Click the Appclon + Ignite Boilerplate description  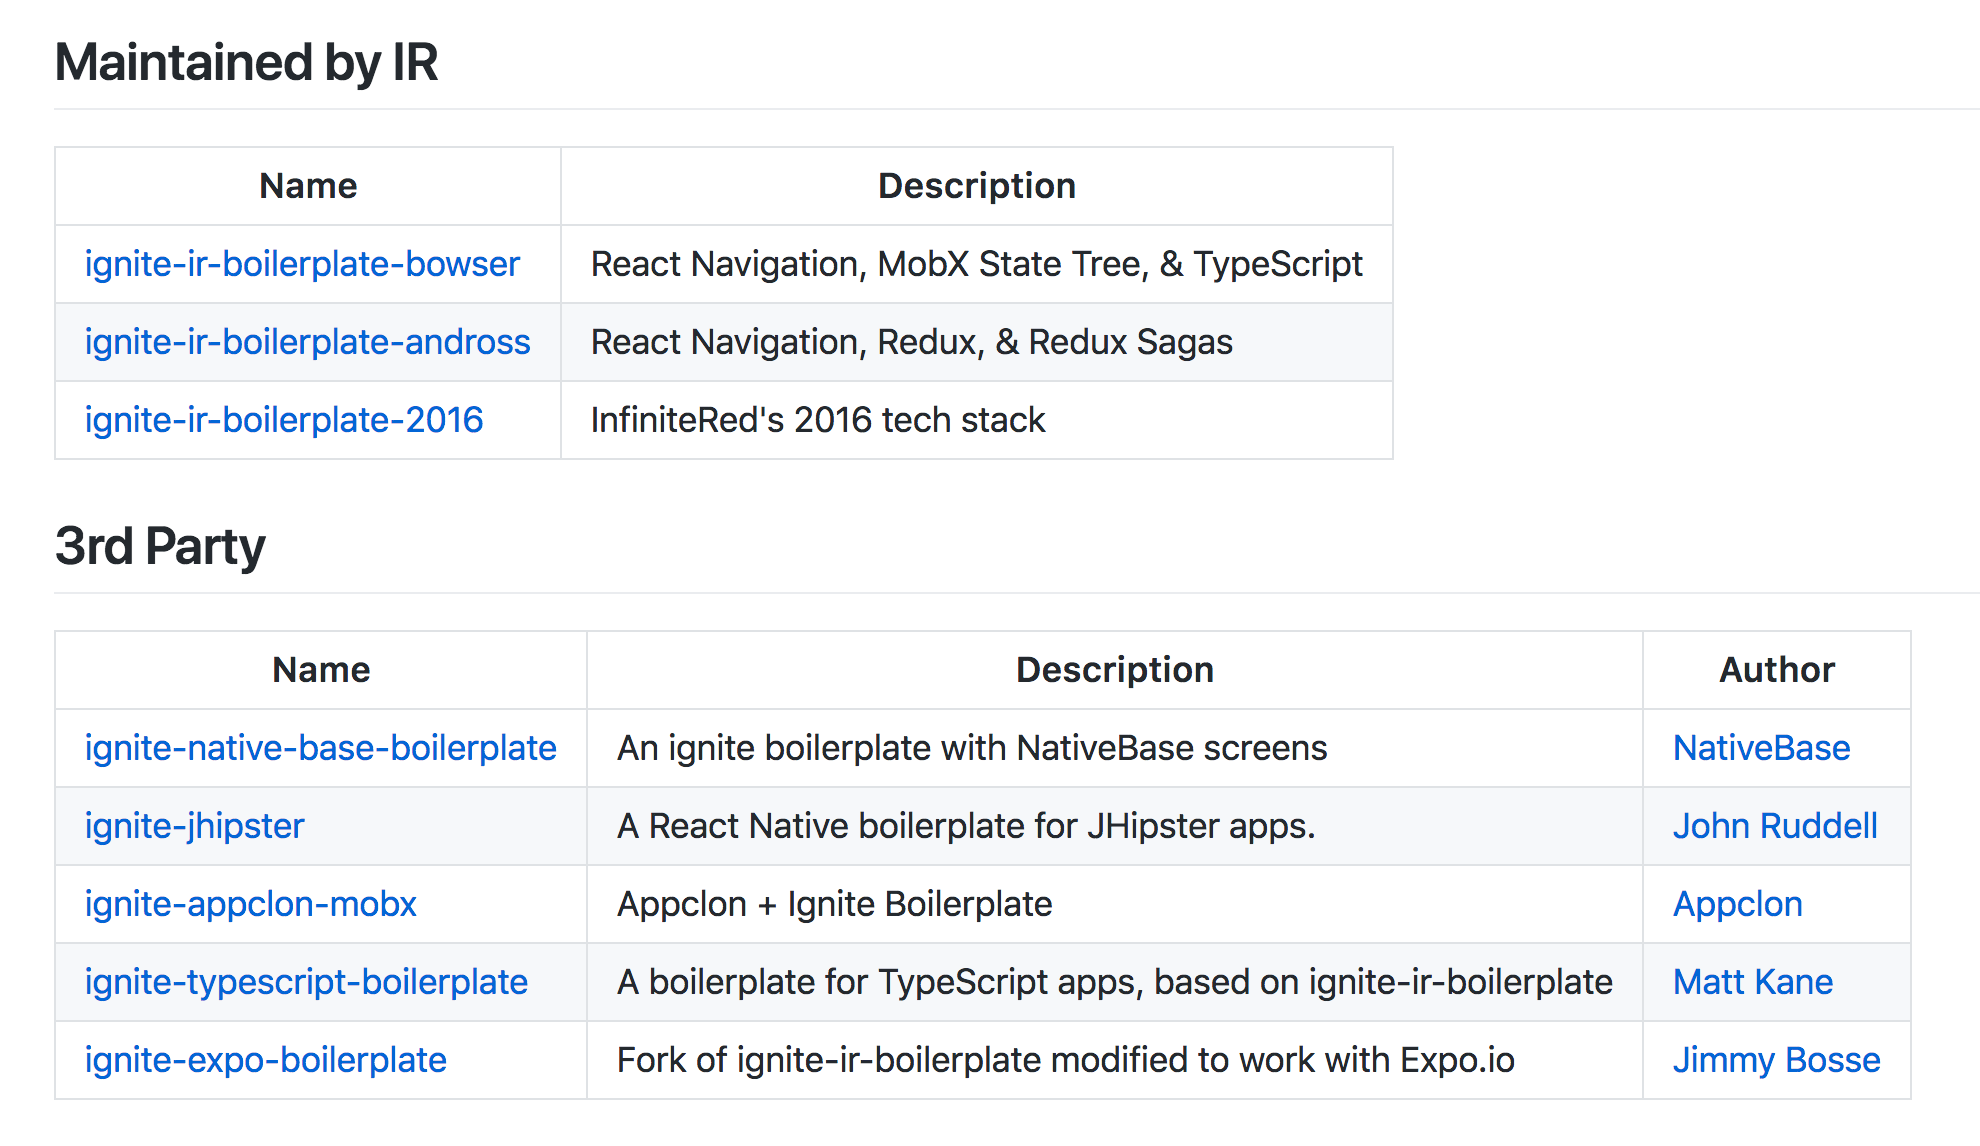pyautogui.click(x=834, y=904)
